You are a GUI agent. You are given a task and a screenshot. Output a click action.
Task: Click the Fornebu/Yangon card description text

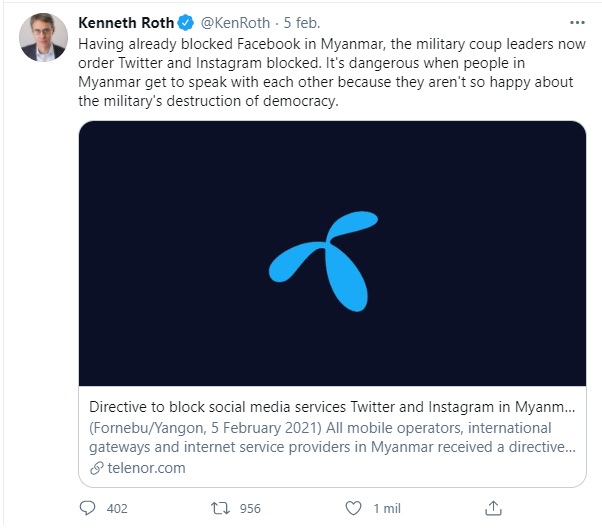[x=330, y=437]
